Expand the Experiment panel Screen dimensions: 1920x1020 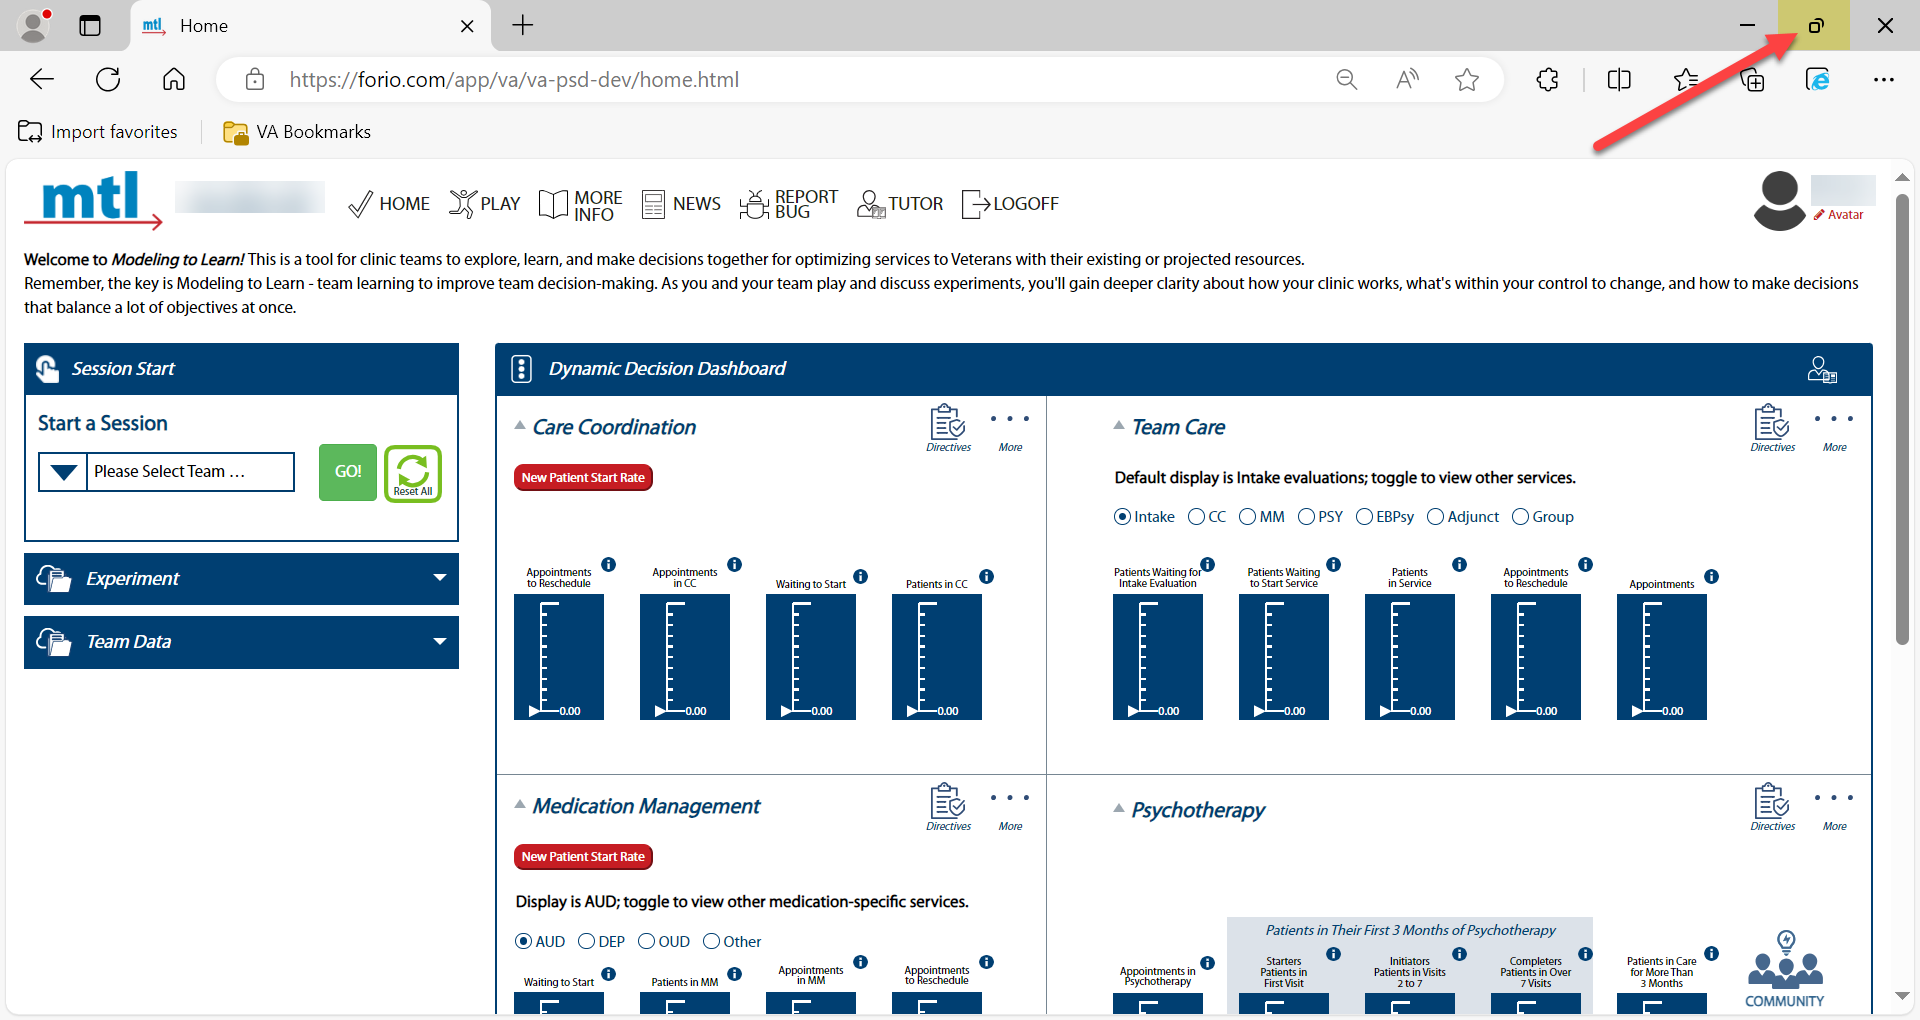click(241, 579)
